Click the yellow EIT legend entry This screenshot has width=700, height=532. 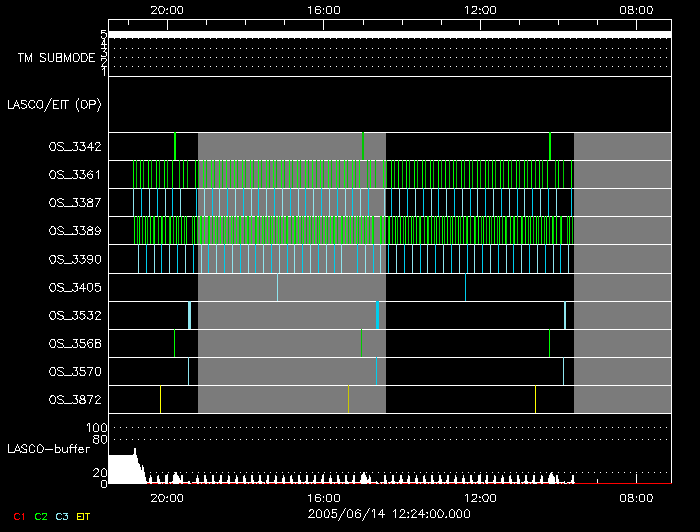(x=83, y=516)
